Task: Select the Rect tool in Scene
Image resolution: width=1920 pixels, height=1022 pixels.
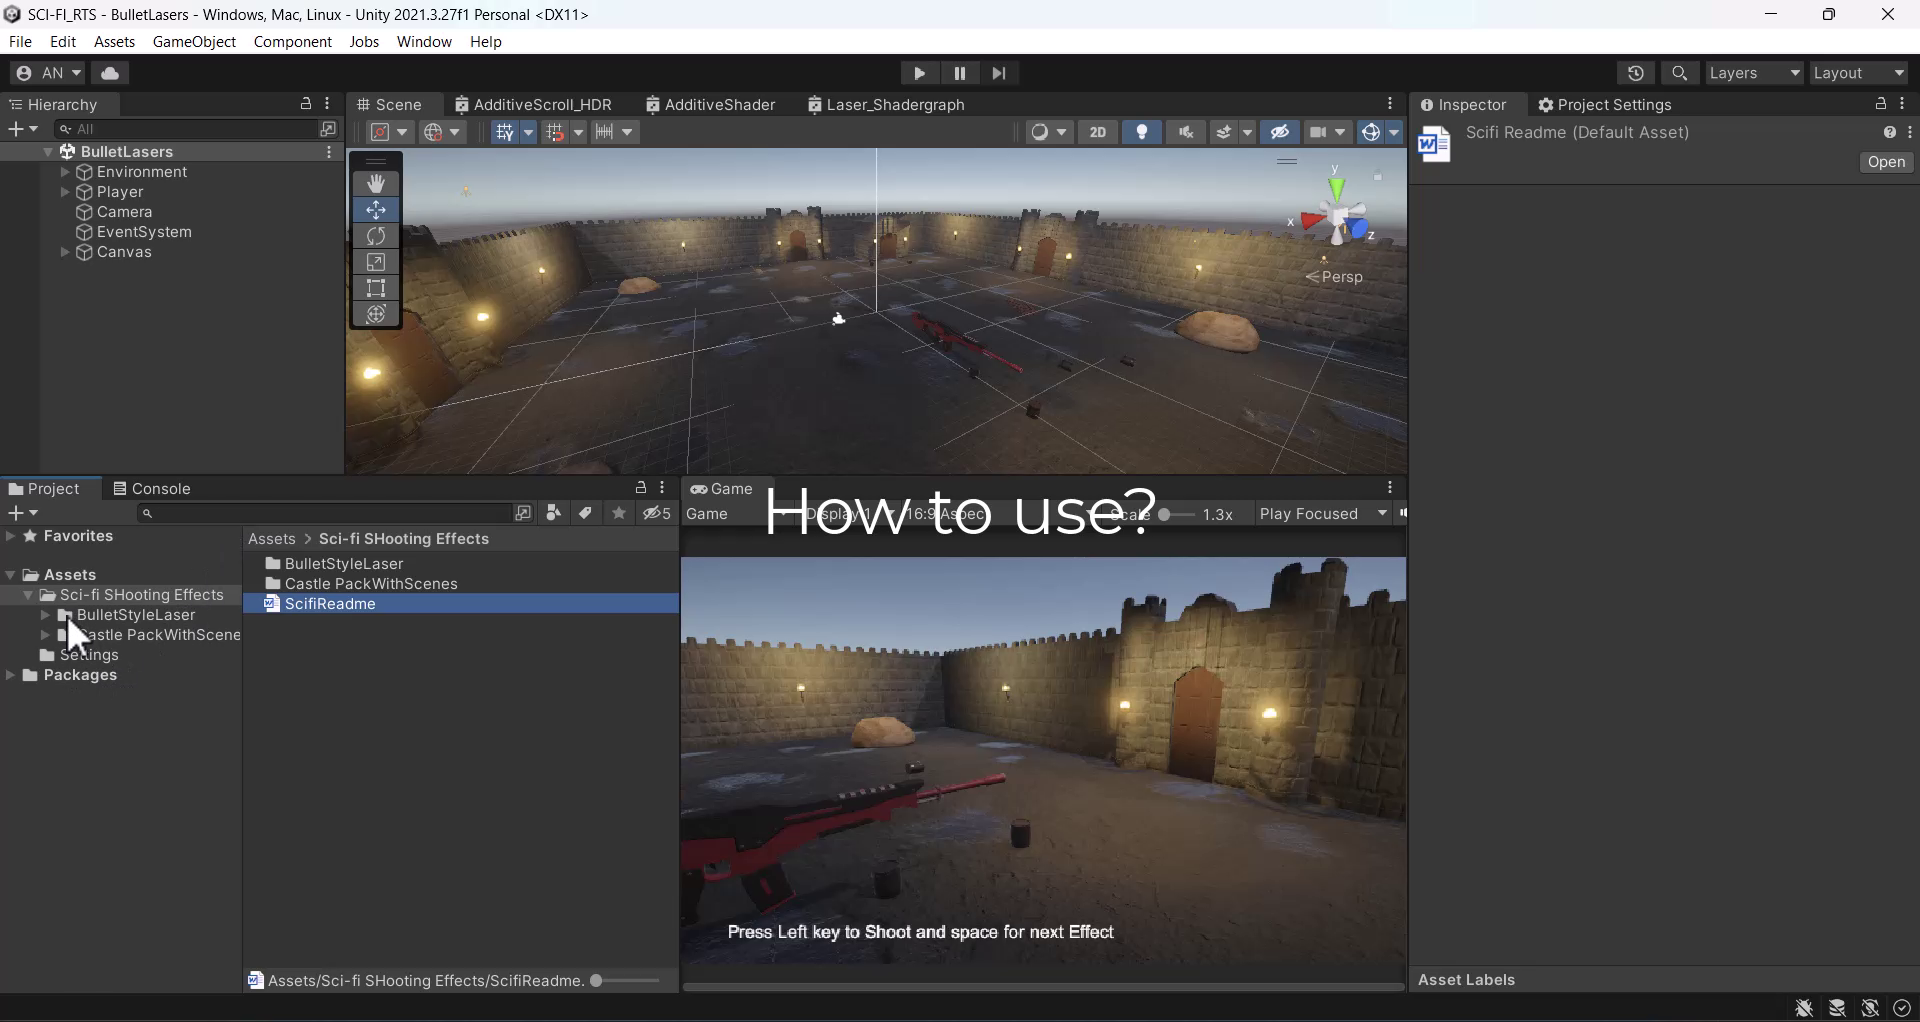Action: click(x=376, y=288)
